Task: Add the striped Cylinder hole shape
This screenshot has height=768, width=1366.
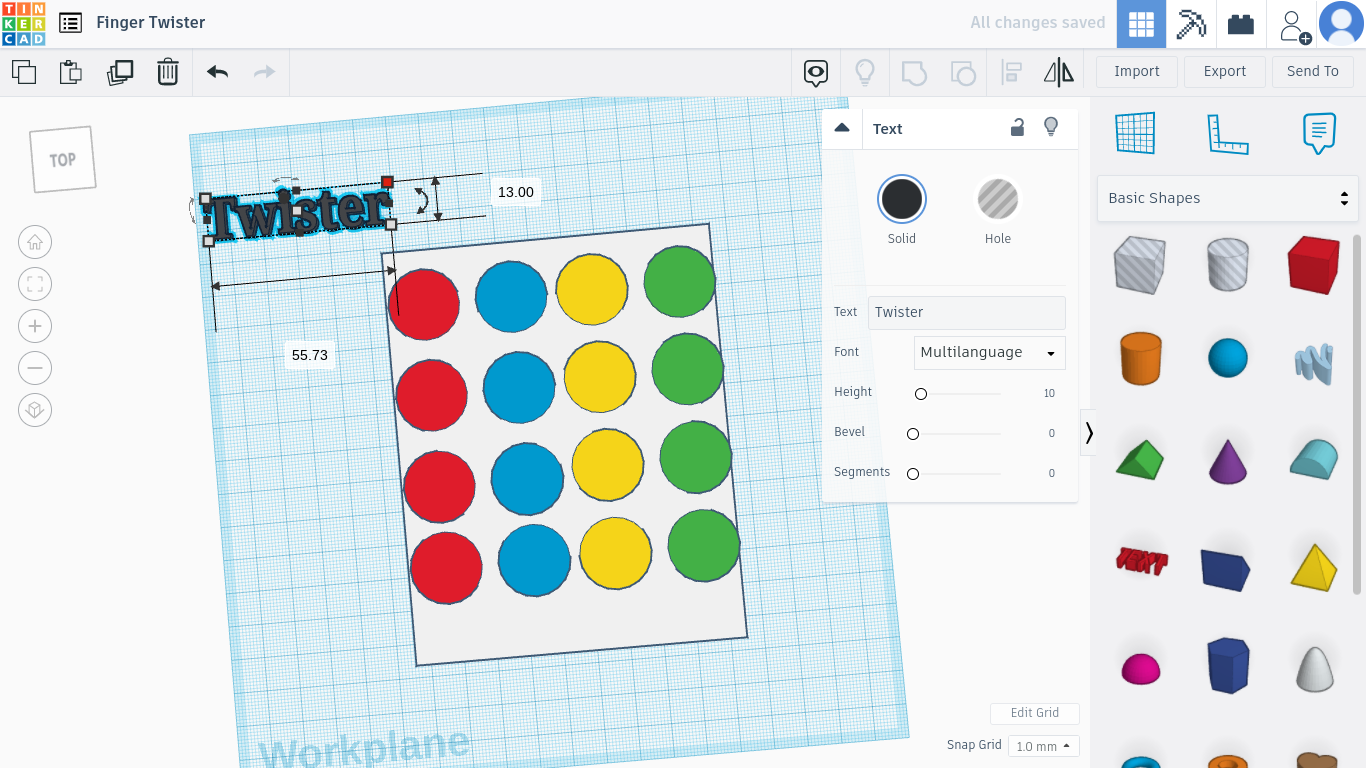Action: [1228, 265]
